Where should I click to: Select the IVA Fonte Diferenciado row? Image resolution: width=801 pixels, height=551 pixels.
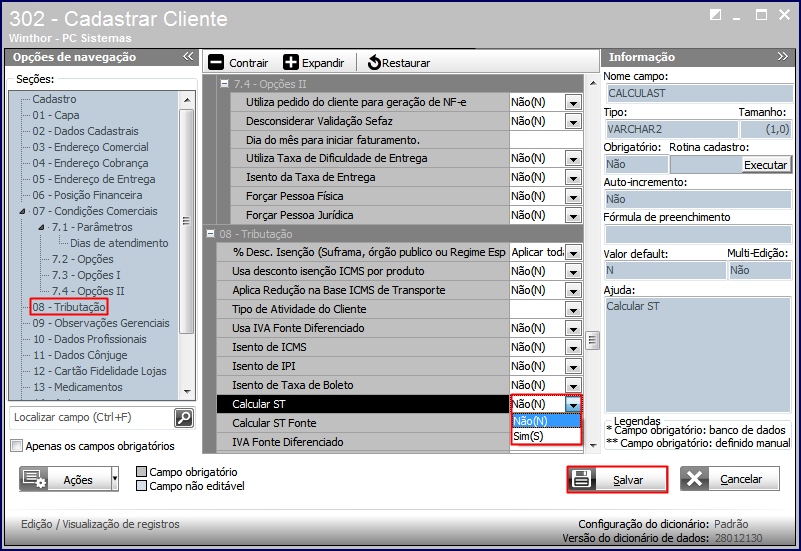pos(363,442)
